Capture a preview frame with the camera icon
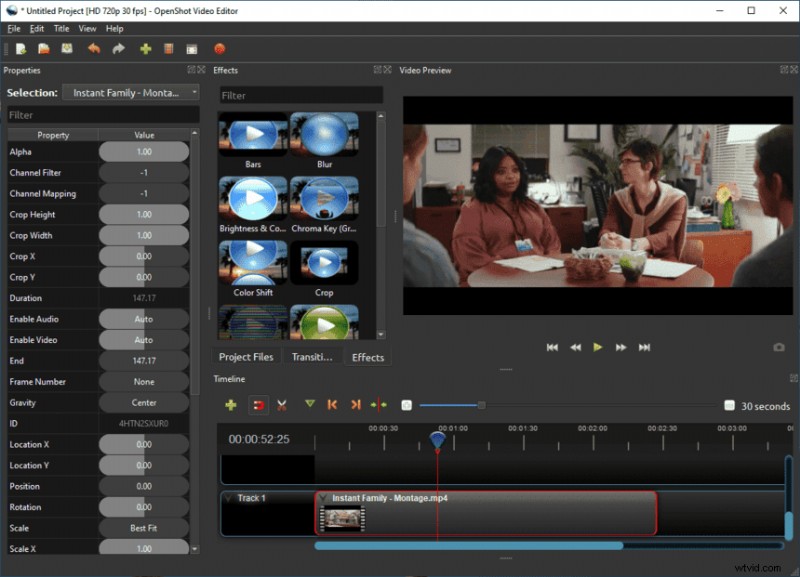Image resolution: width=800 pixels, height=577 pixels. coord(778,346)
